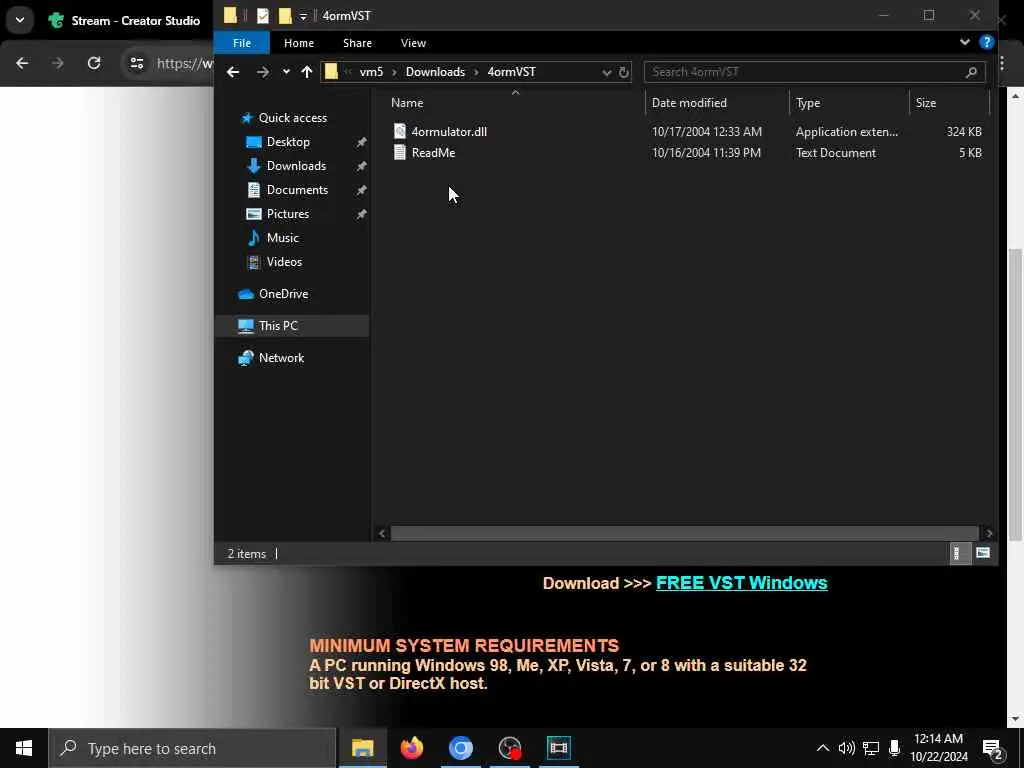Go back in the browser window
The width and height of the screenshot is (1024, 768).
(22, 63)
